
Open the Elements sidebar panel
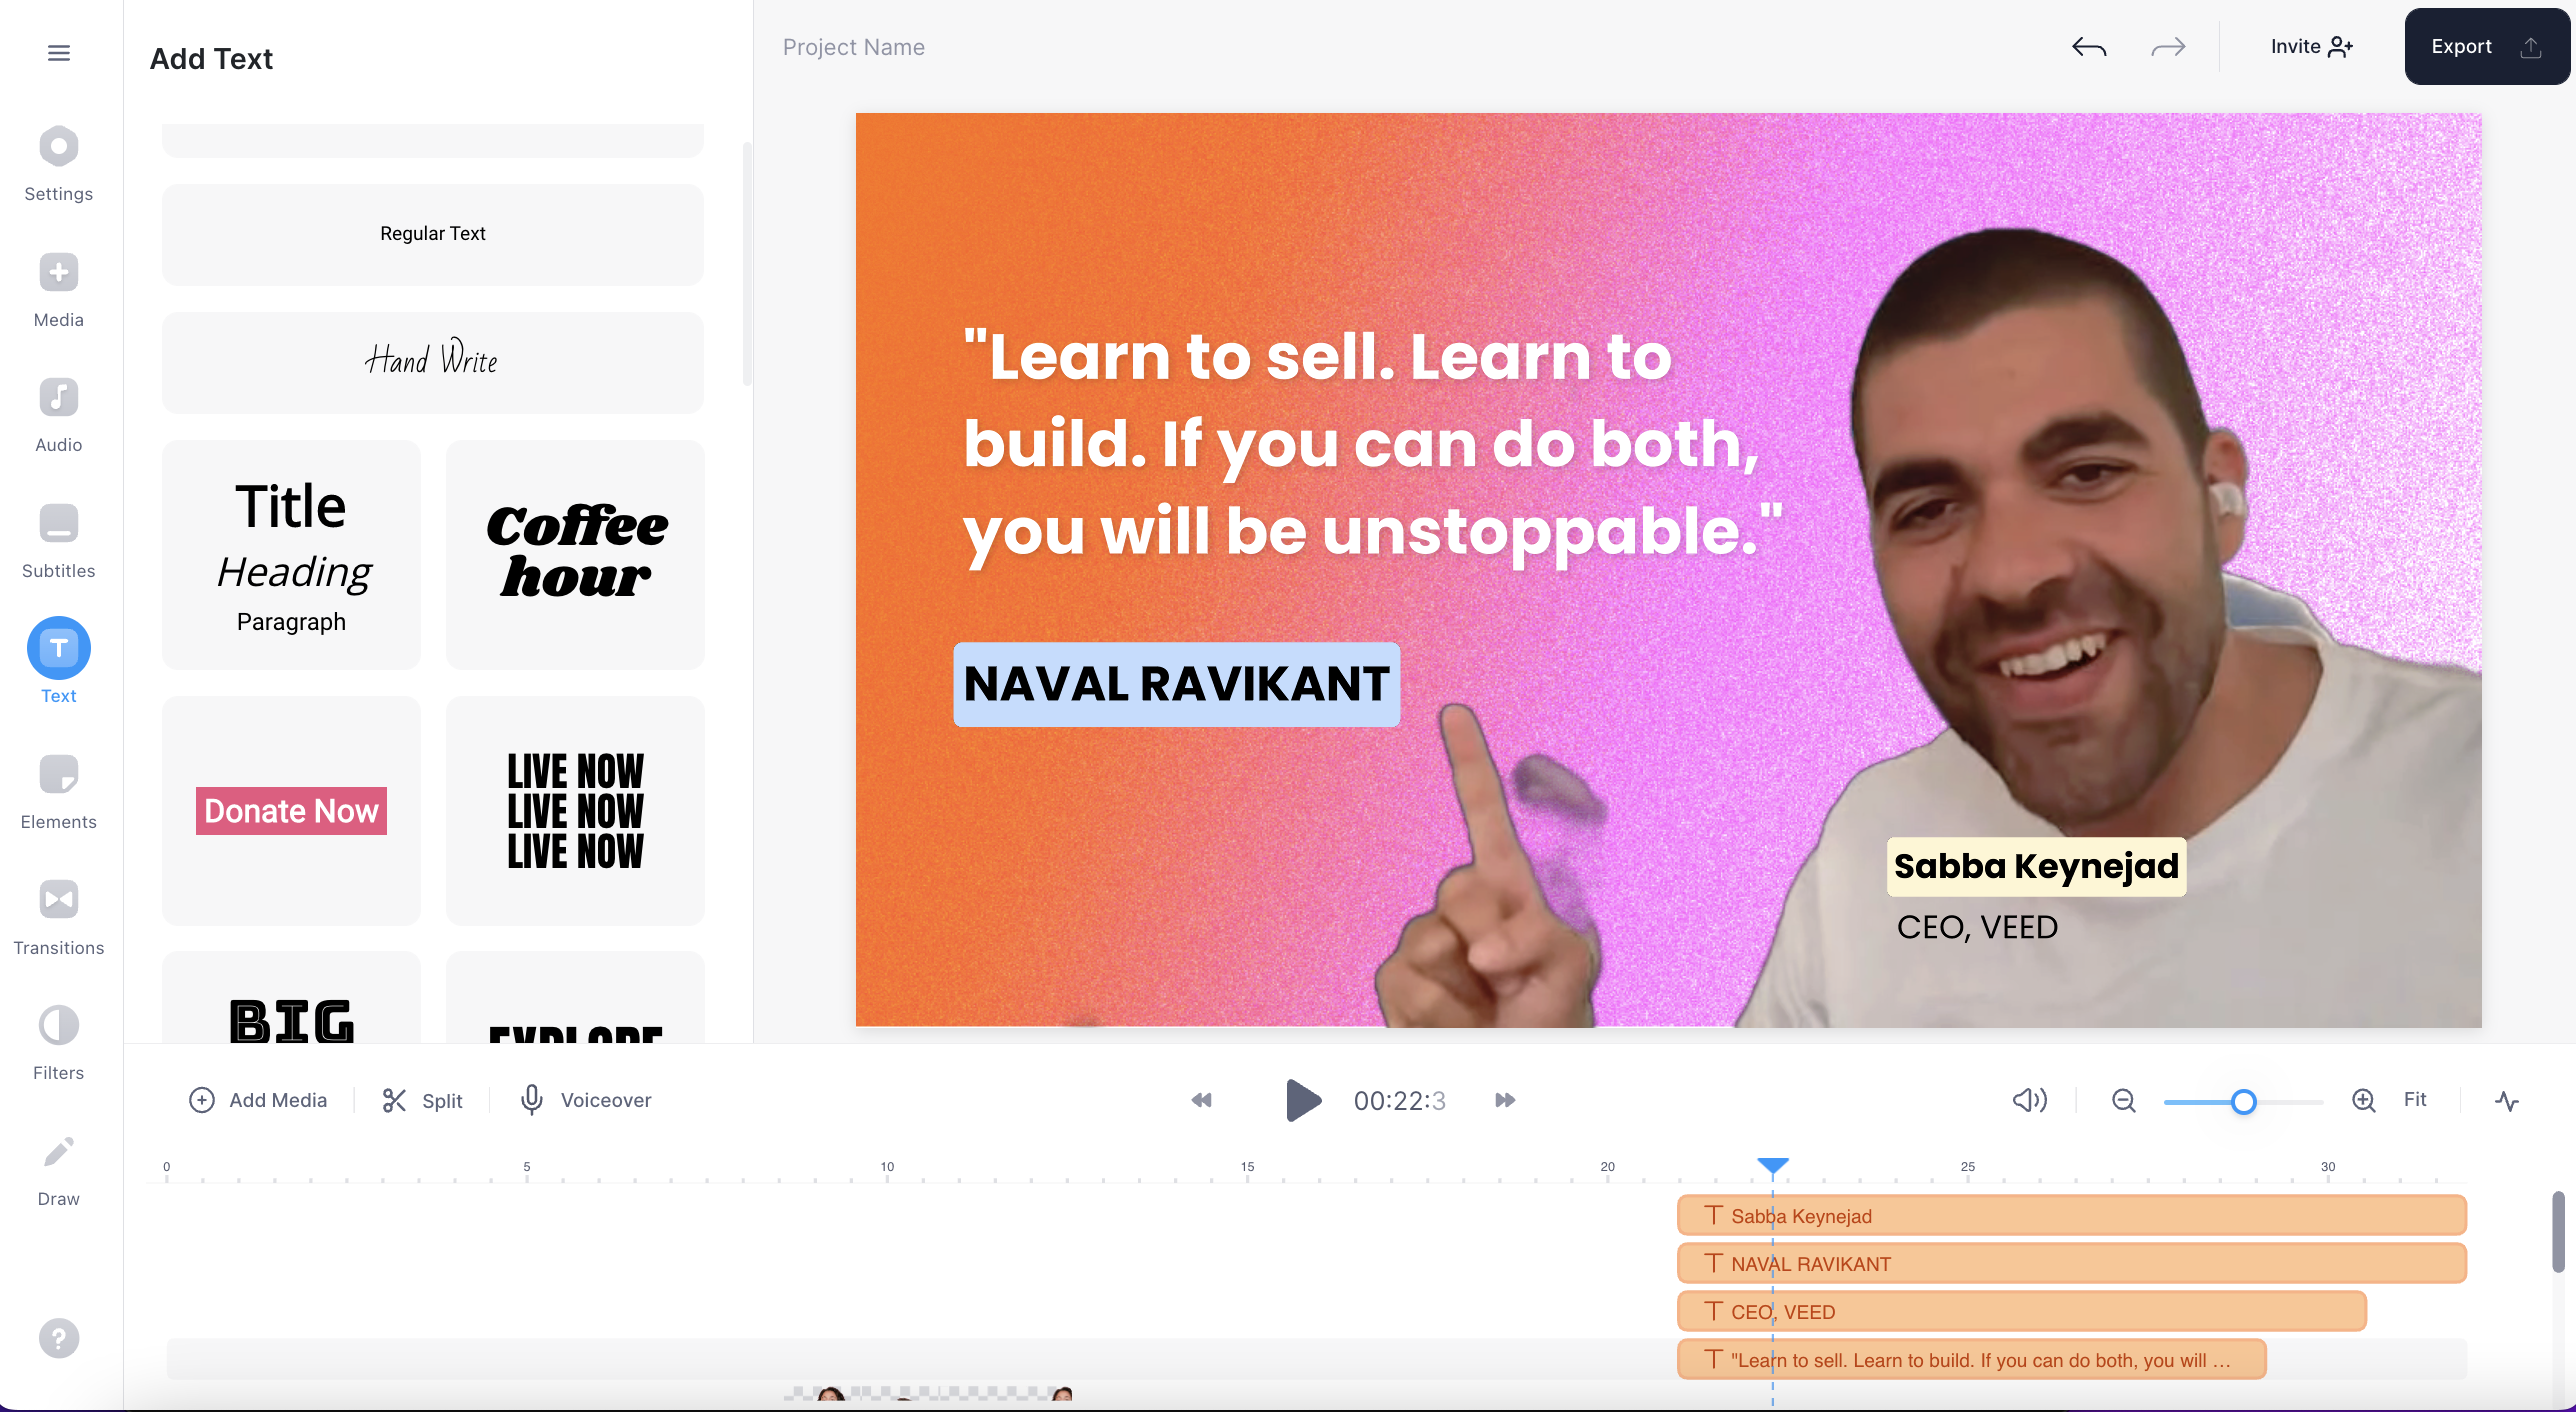coord(59,793)
